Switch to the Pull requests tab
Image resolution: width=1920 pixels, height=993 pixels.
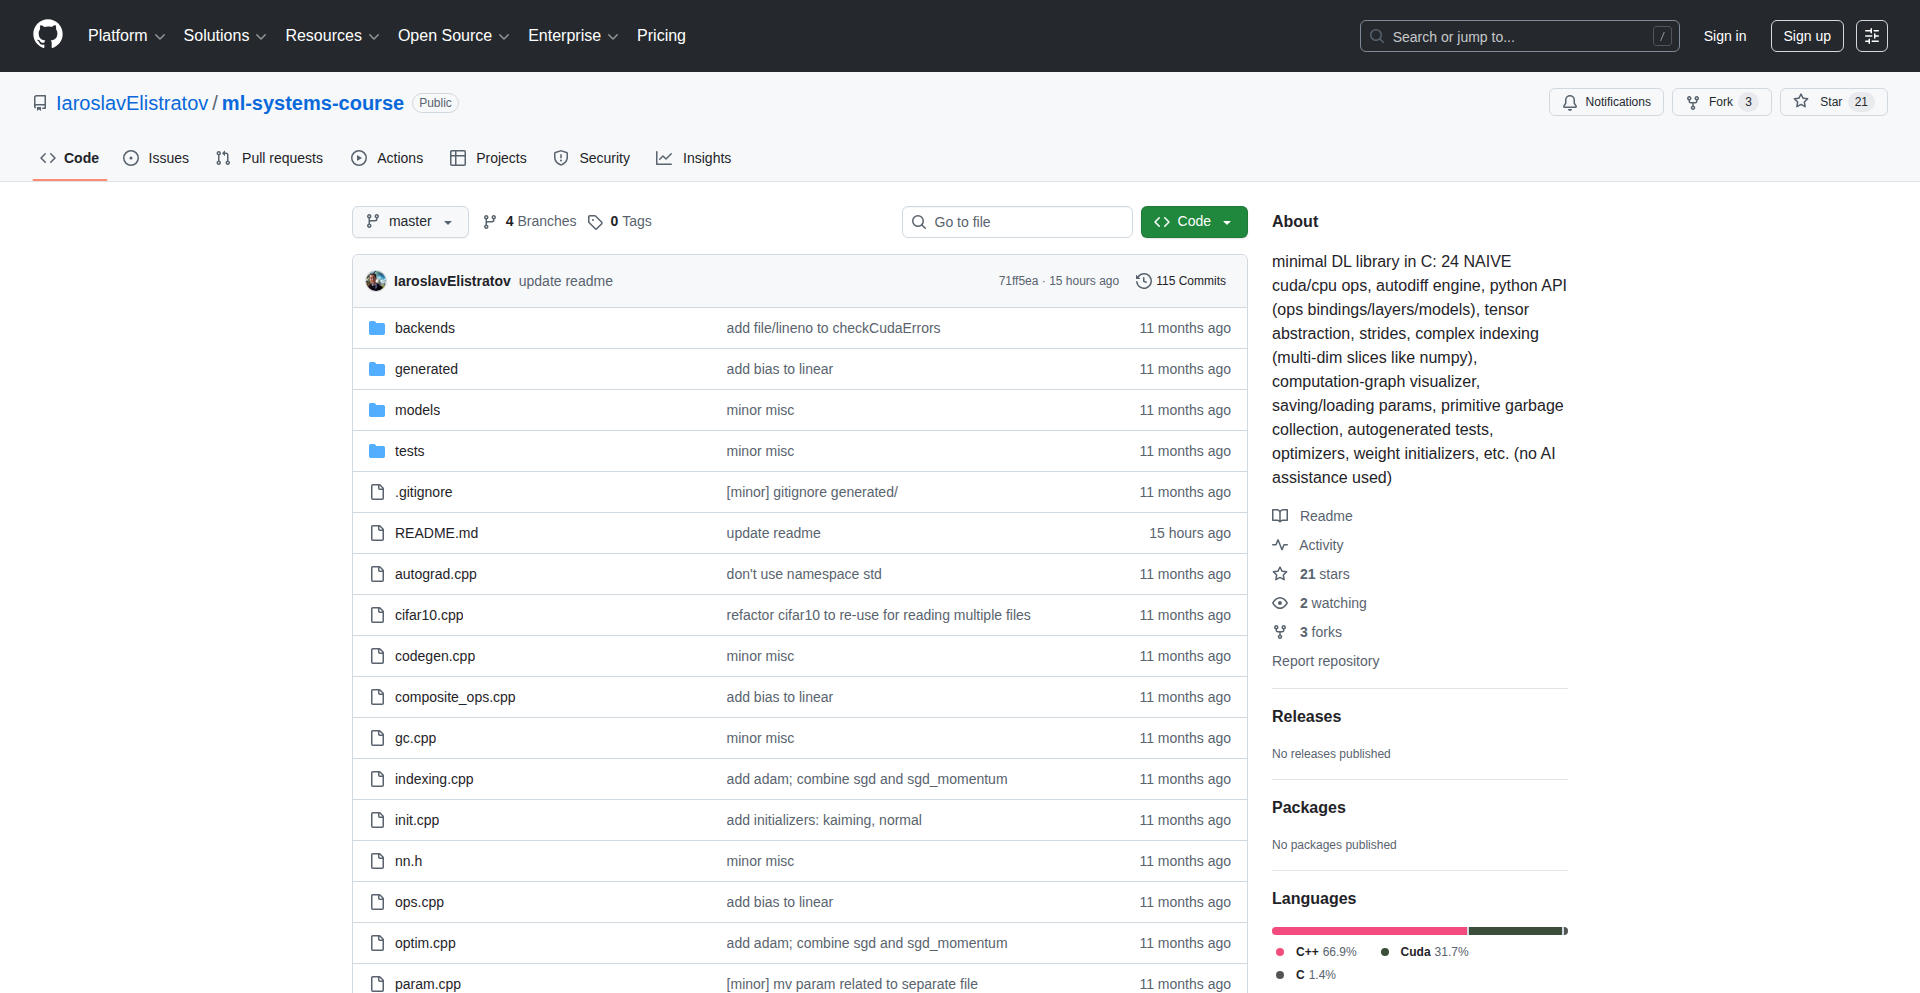[269, 158]
